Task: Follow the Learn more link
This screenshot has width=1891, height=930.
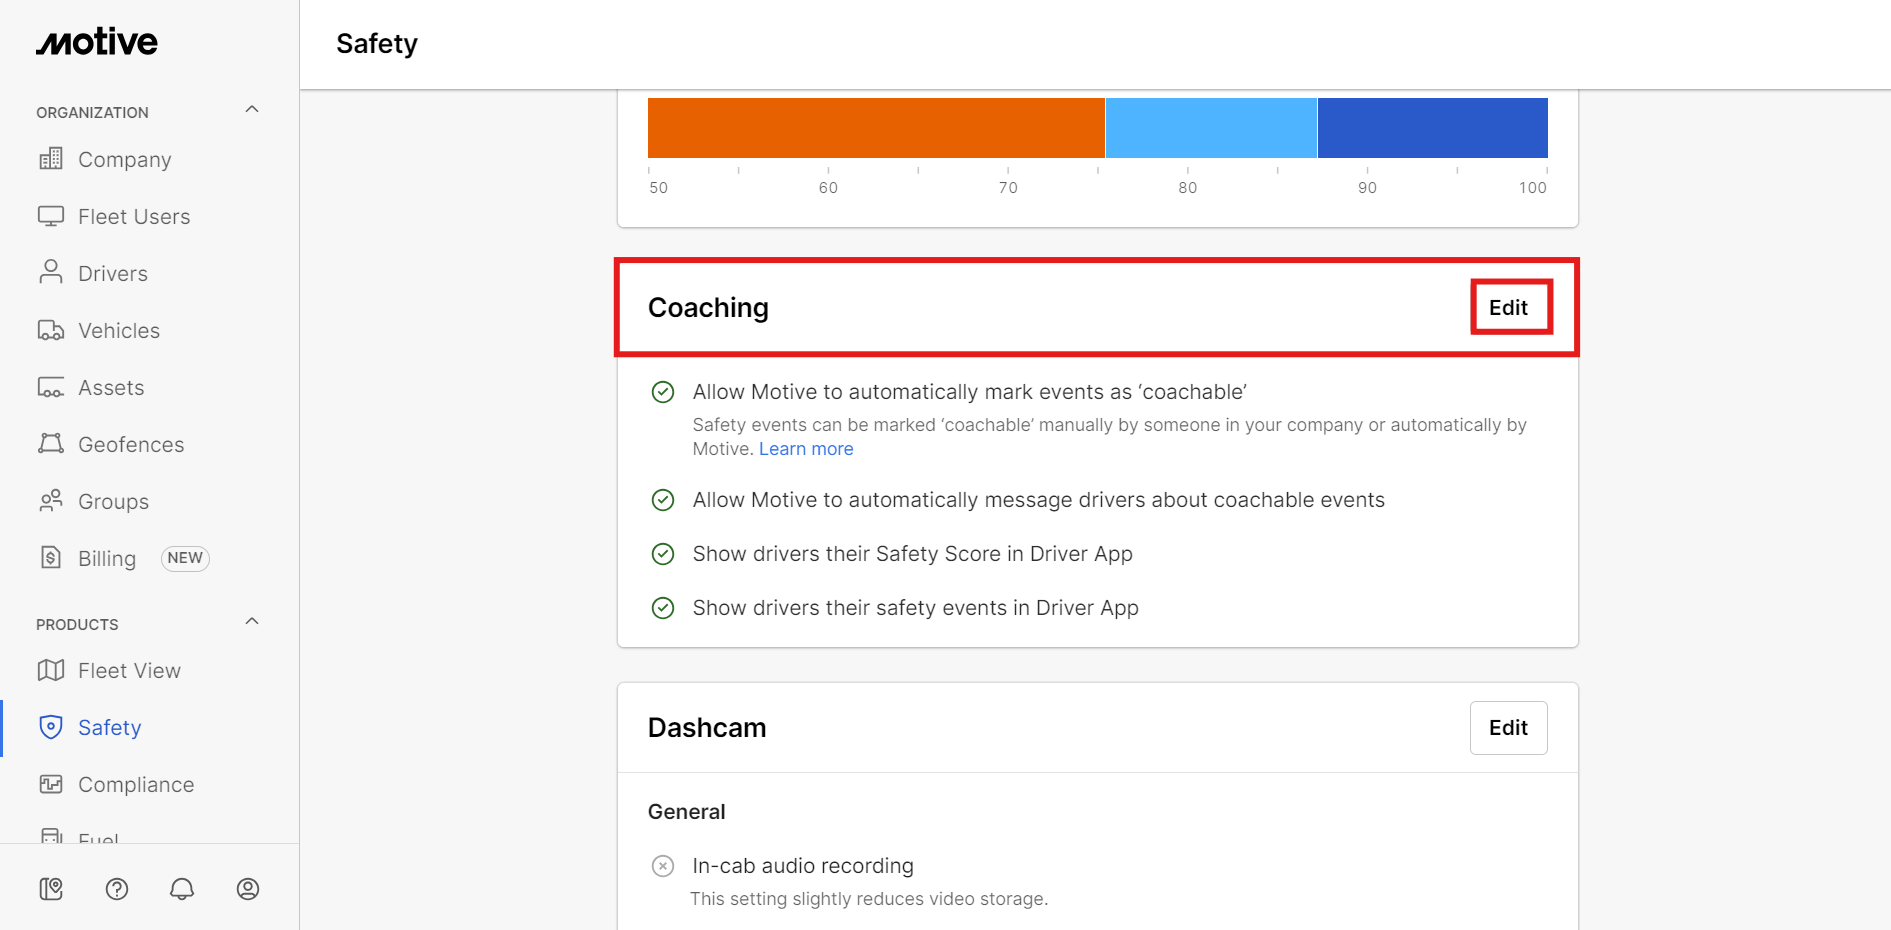Action: 806,449
